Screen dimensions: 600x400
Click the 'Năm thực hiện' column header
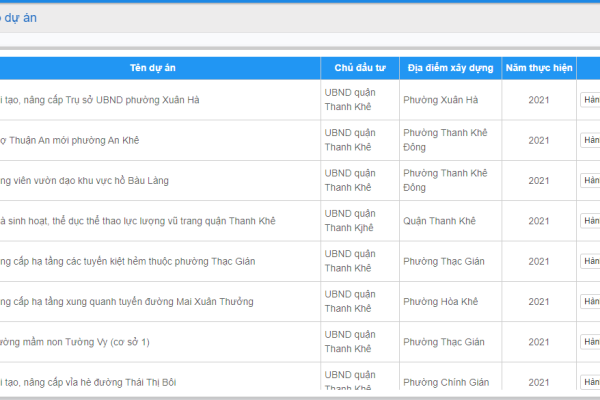[539, 68]
